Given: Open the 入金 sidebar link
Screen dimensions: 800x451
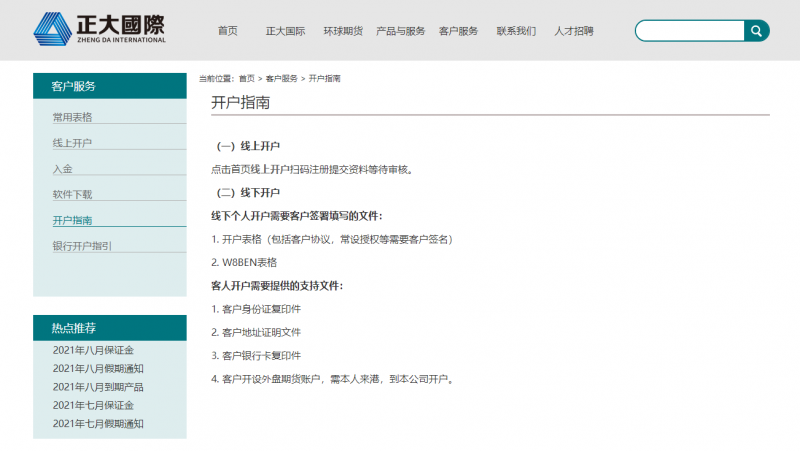Looking at the screenshot, I should (63, 169).
